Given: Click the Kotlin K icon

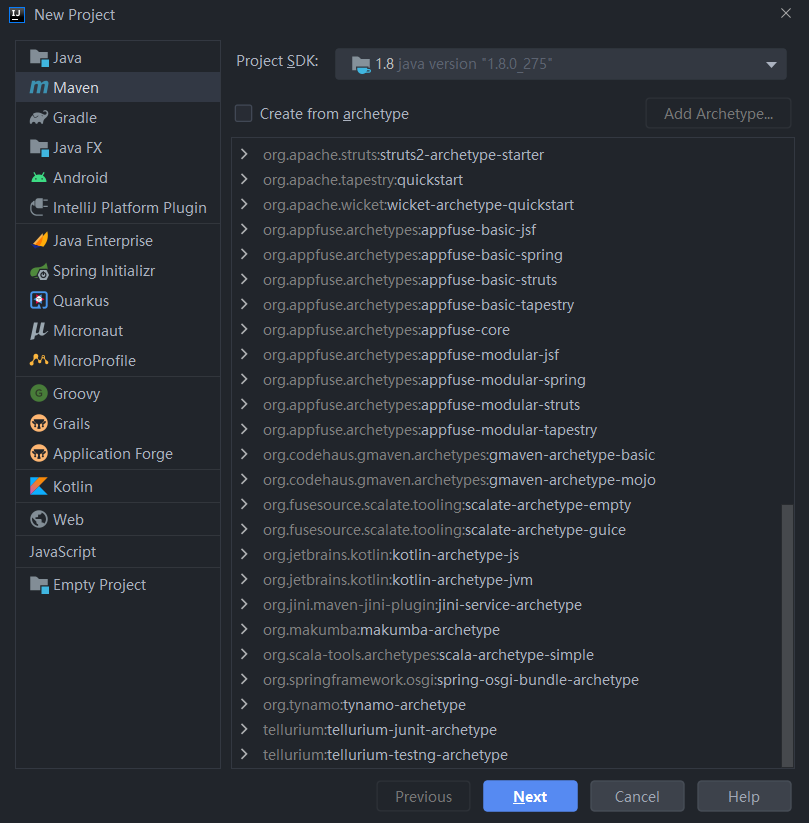Looking at the screenshot, I should [x=39, y=486].
